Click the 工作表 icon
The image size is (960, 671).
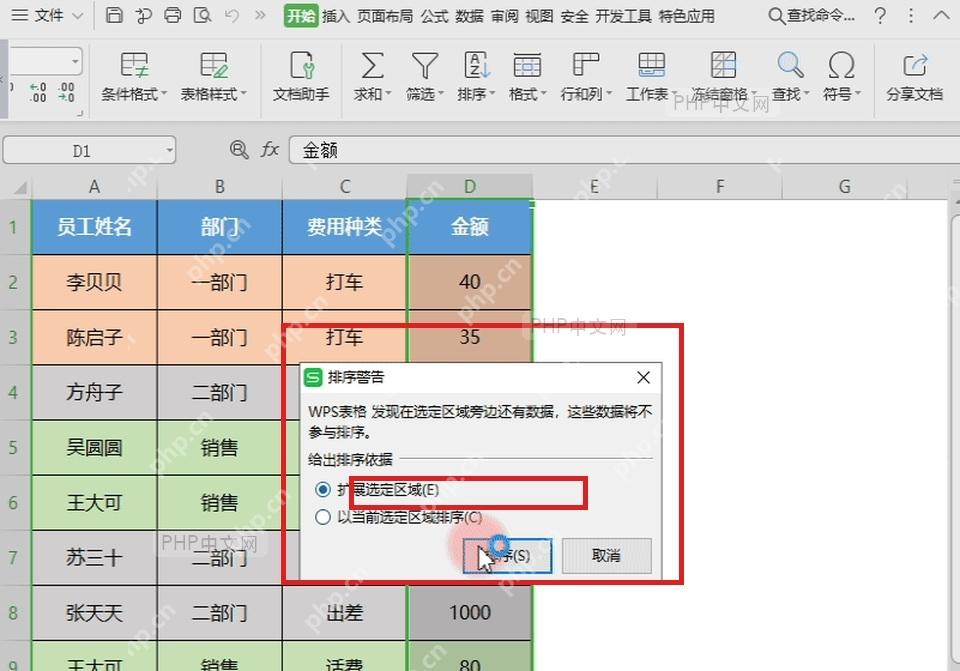point(651,65)
